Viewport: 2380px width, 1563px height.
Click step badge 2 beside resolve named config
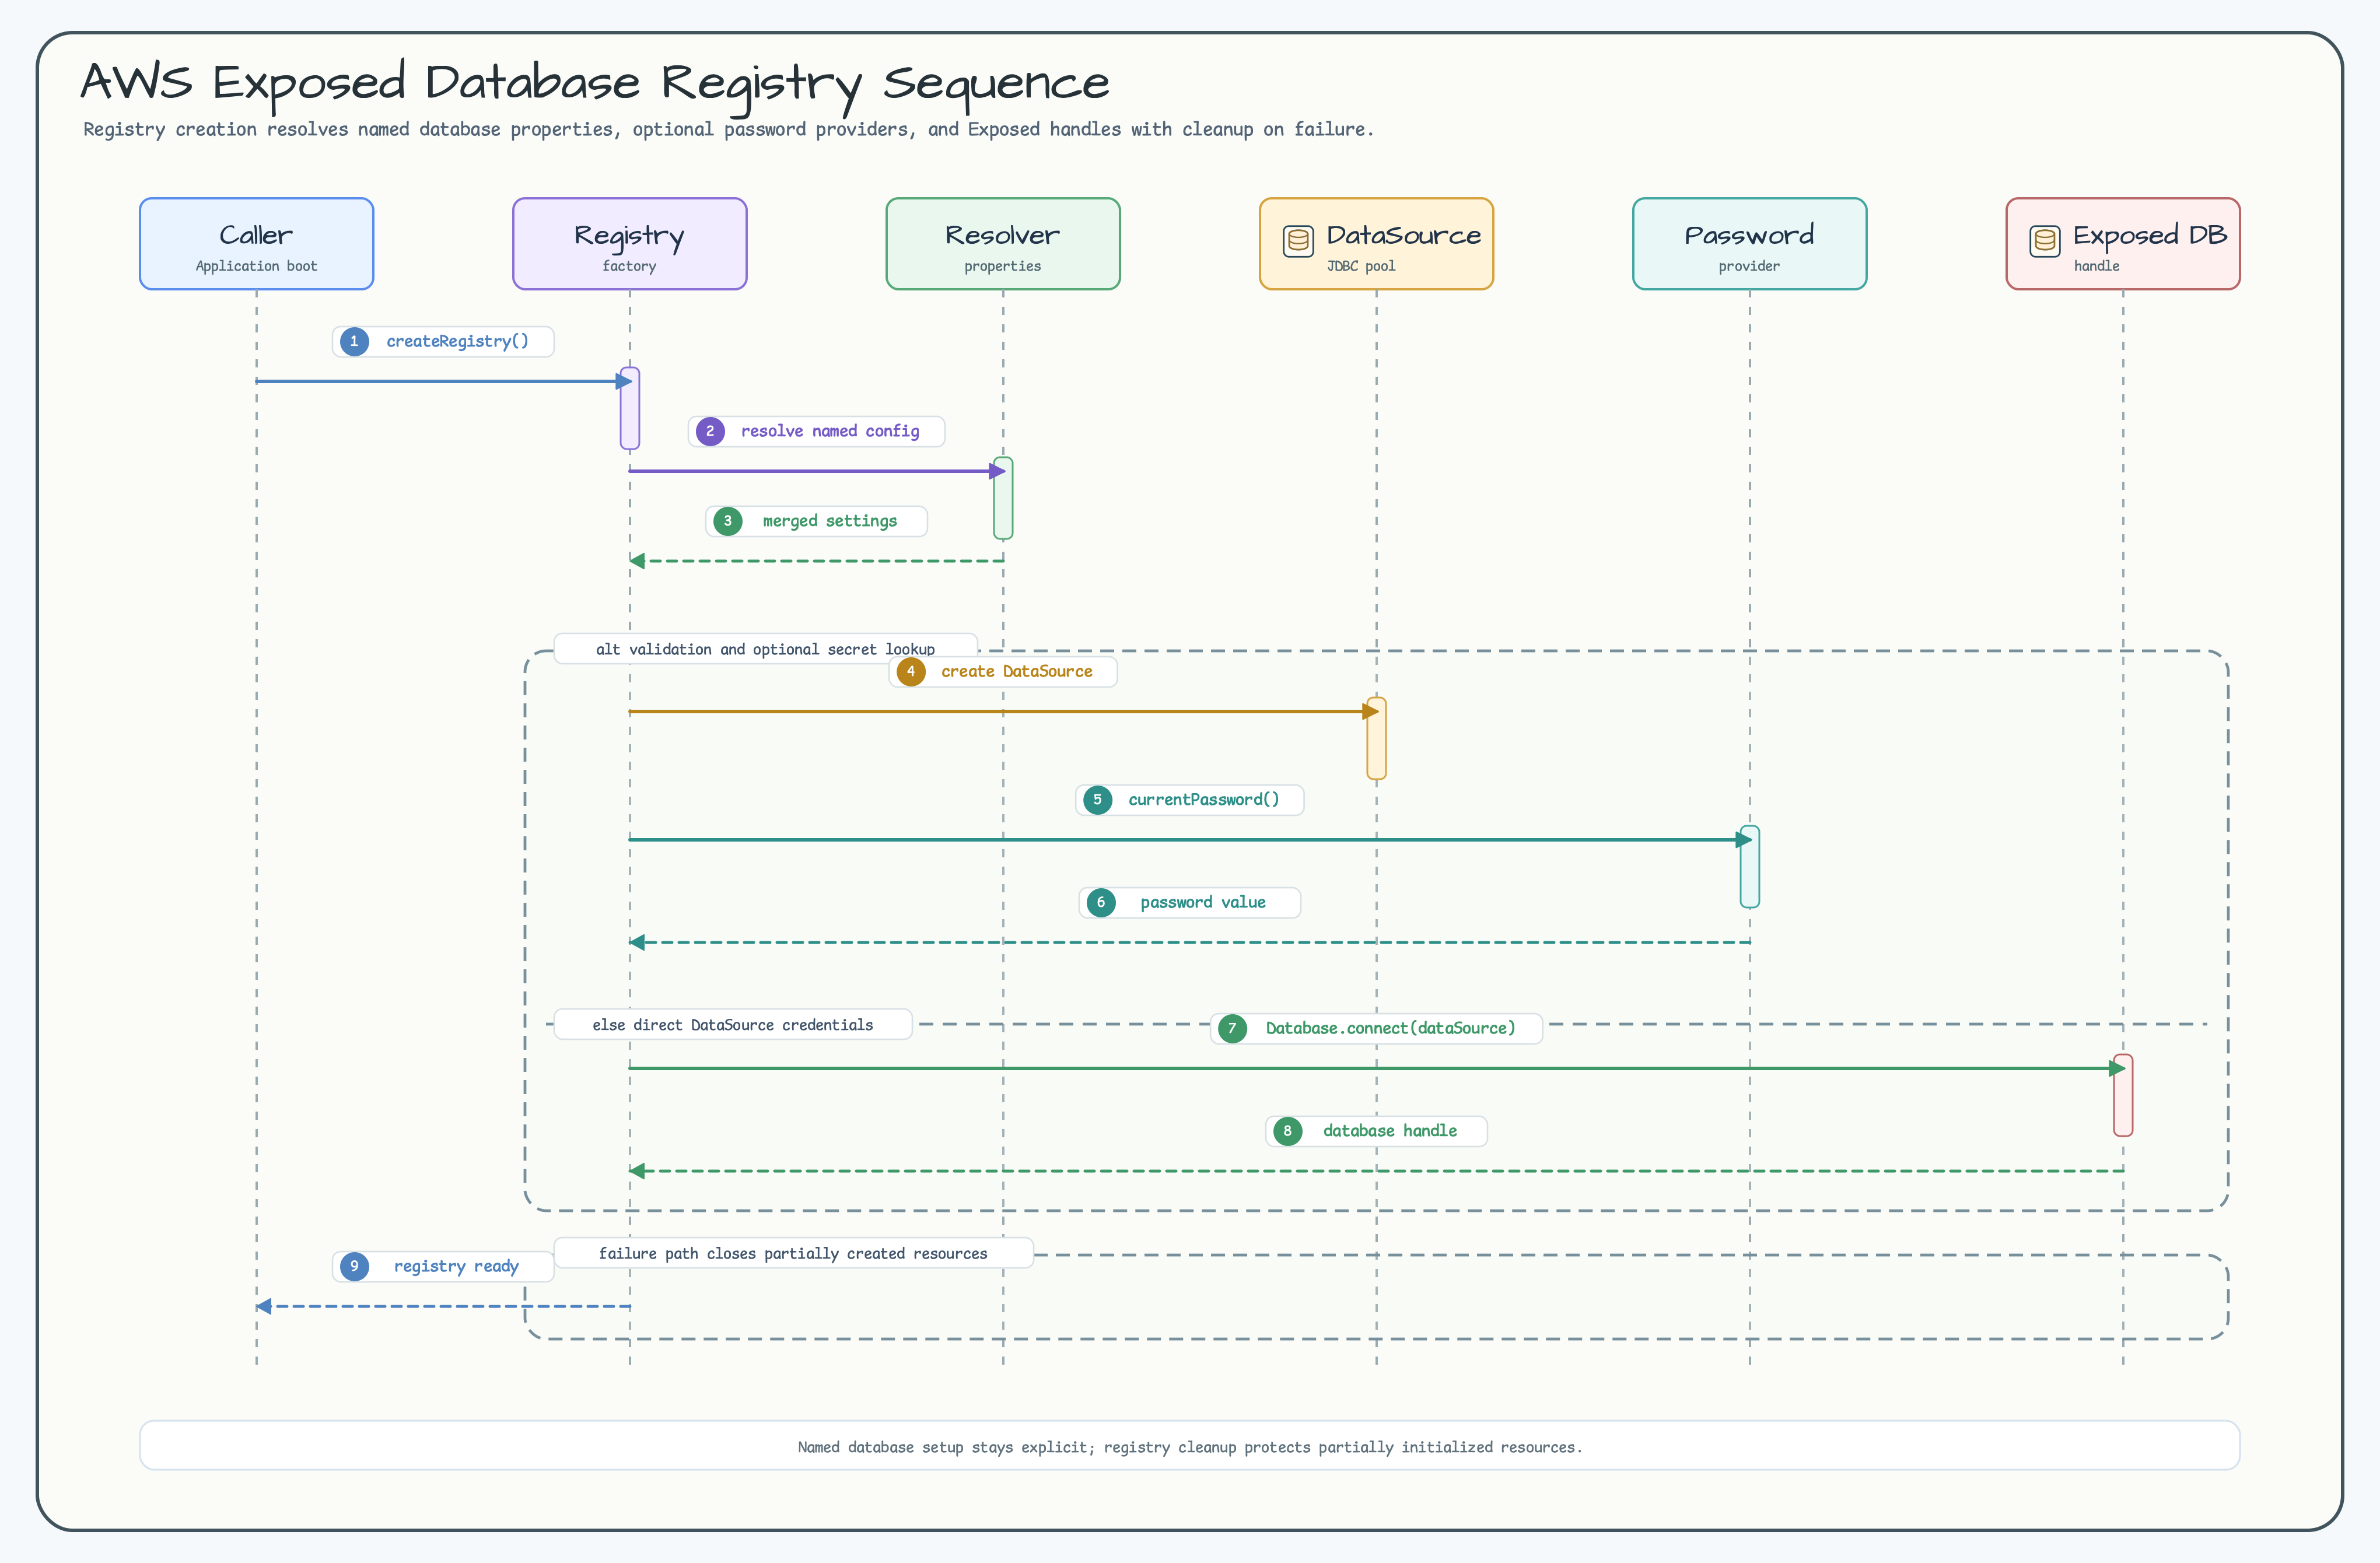pyautogui.click(x=710, y=432)
